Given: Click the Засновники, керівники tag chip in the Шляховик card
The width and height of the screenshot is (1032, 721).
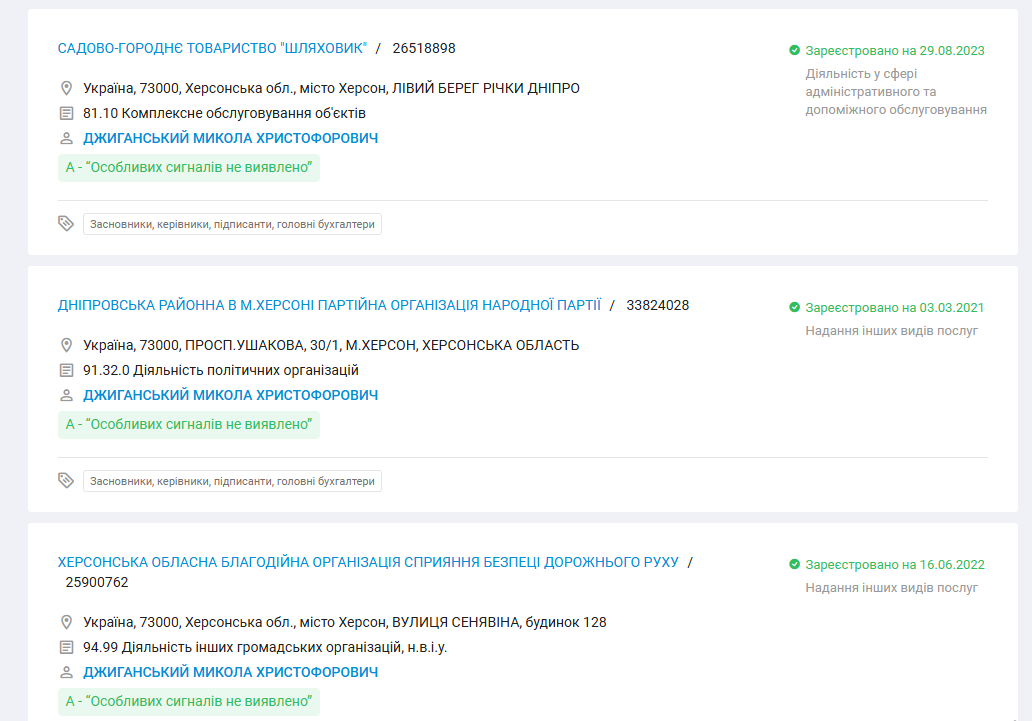Looking at the screenshot, I should pos(232,224).
